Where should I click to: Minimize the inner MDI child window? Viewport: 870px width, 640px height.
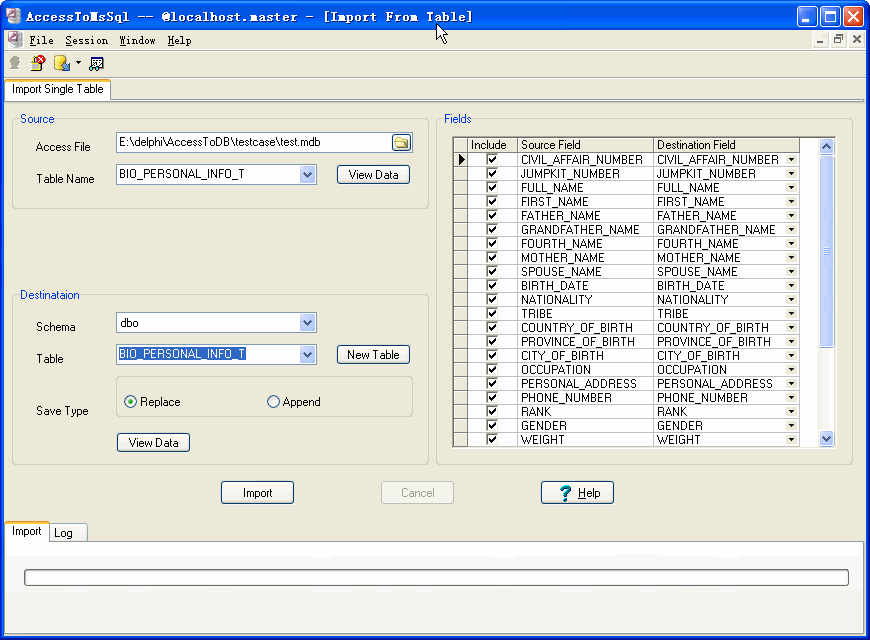(x=820, y=39)
